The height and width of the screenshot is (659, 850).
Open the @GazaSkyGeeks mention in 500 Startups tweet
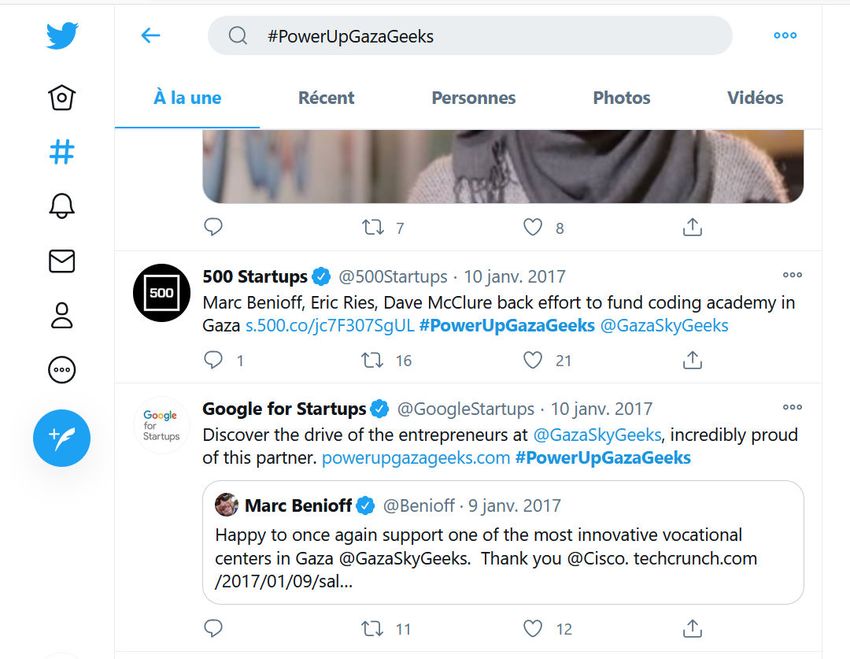click(664, 326)
